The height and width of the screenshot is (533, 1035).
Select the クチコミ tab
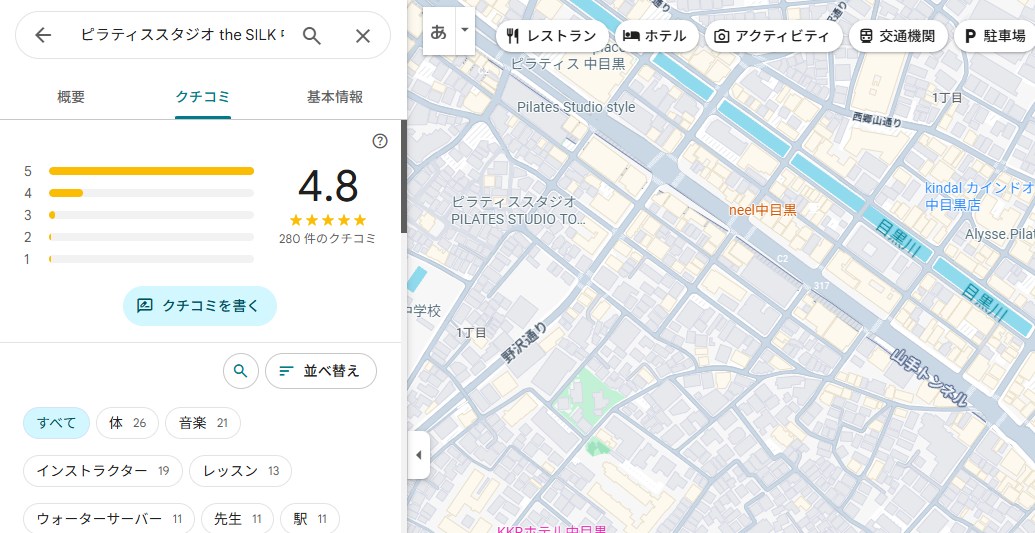[203, 97]
